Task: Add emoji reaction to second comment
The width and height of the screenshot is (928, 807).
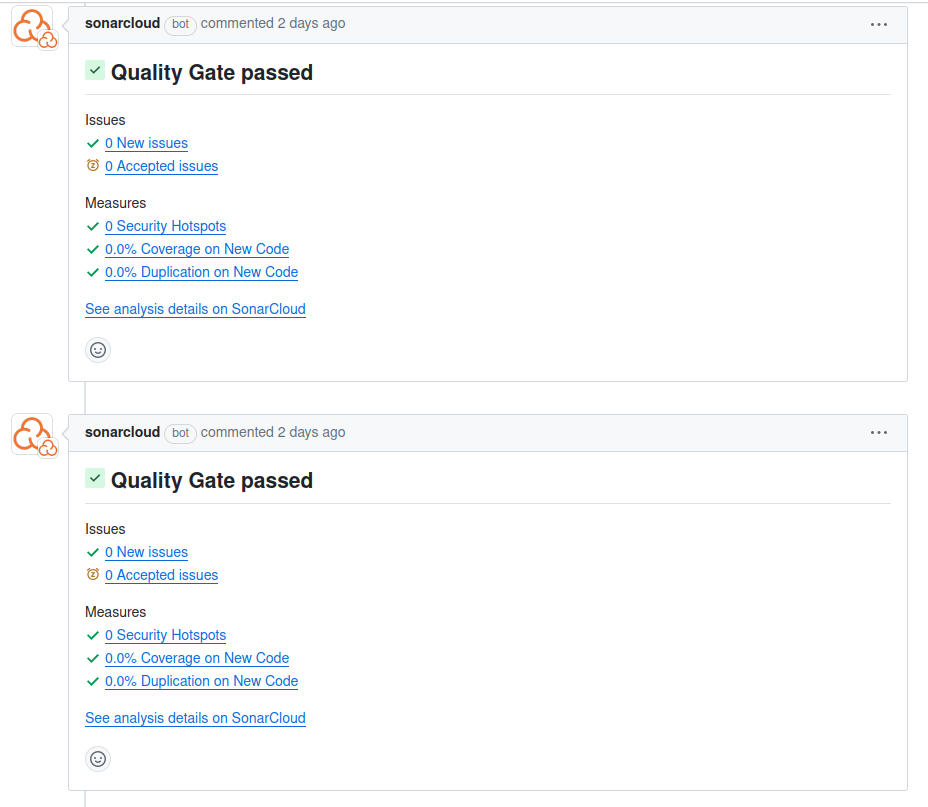Action: [x=98, y=759]
